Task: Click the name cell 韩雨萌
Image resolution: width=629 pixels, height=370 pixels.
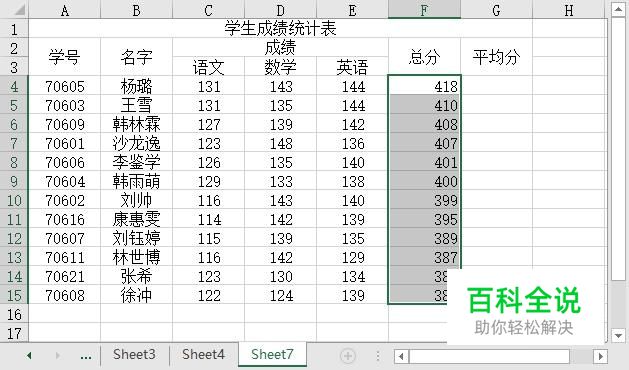Action: click(x=136, y=181)
